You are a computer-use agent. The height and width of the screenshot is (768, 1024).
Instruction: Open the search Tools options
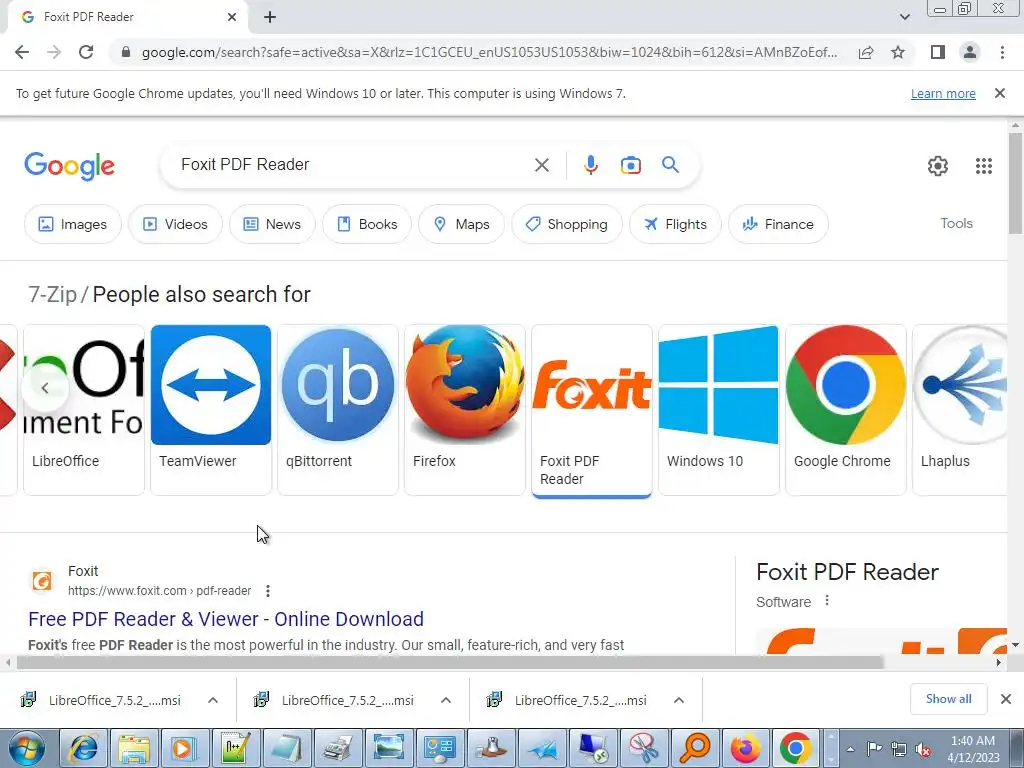[956, 223]
